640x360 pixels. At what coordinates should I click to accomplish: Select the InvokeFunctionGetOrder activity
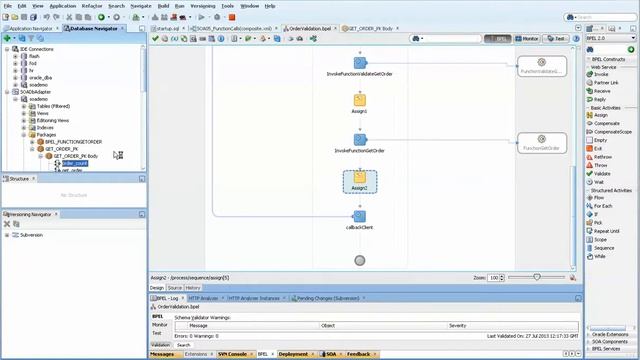(x=360, y=140)
